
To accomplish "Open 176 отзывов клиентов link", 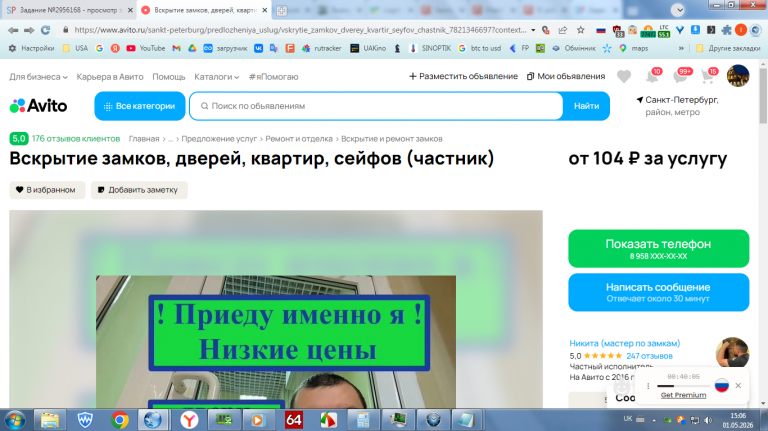I will click(76, 139).
